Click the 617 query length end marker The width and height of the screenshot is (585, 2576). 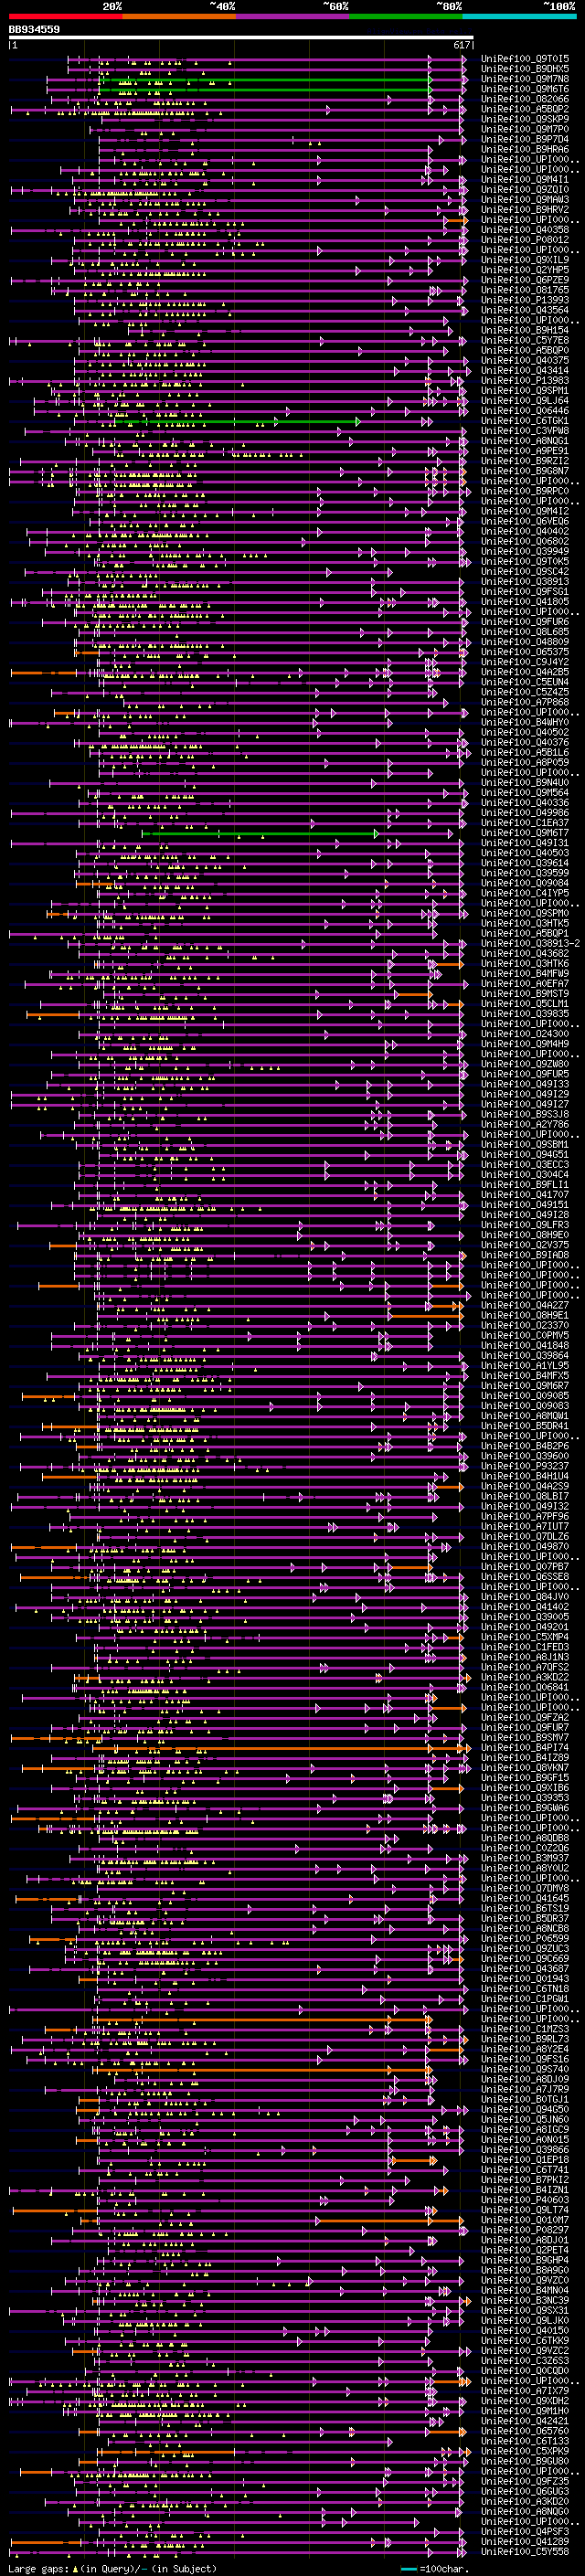click(x=462, y=45)
